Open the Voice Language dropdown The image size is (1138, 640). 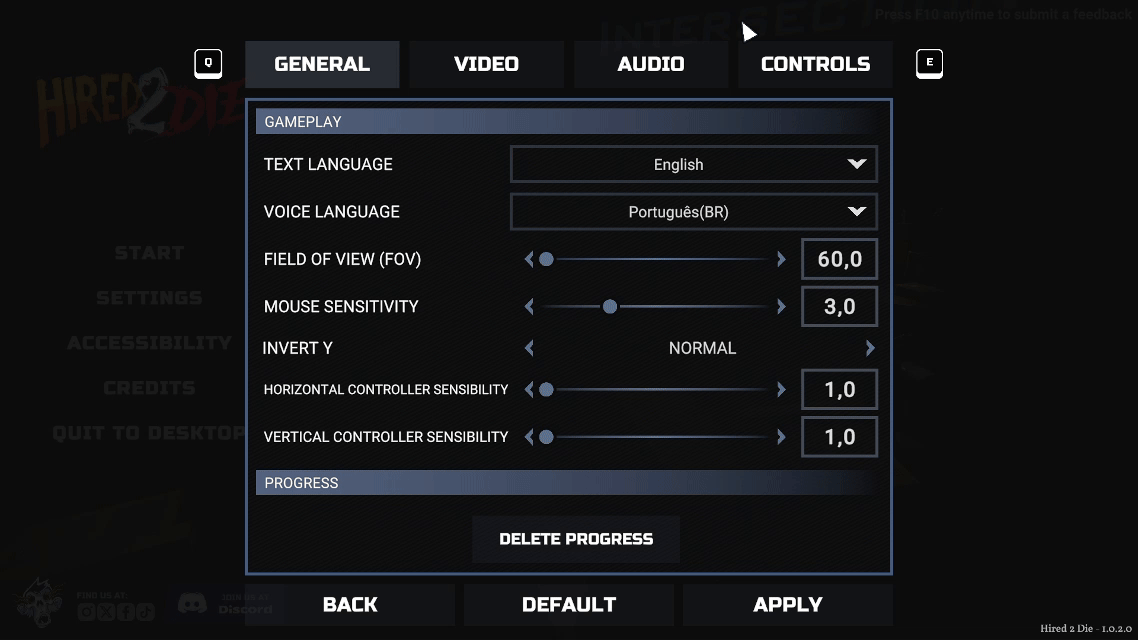pyautogui.click(x=694, y=212)
